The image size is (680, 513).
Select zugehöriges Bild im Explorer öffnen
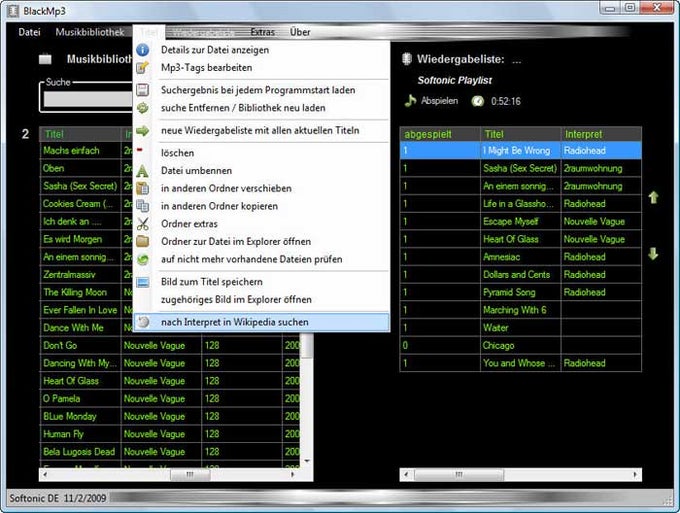[x=262, y=300]
